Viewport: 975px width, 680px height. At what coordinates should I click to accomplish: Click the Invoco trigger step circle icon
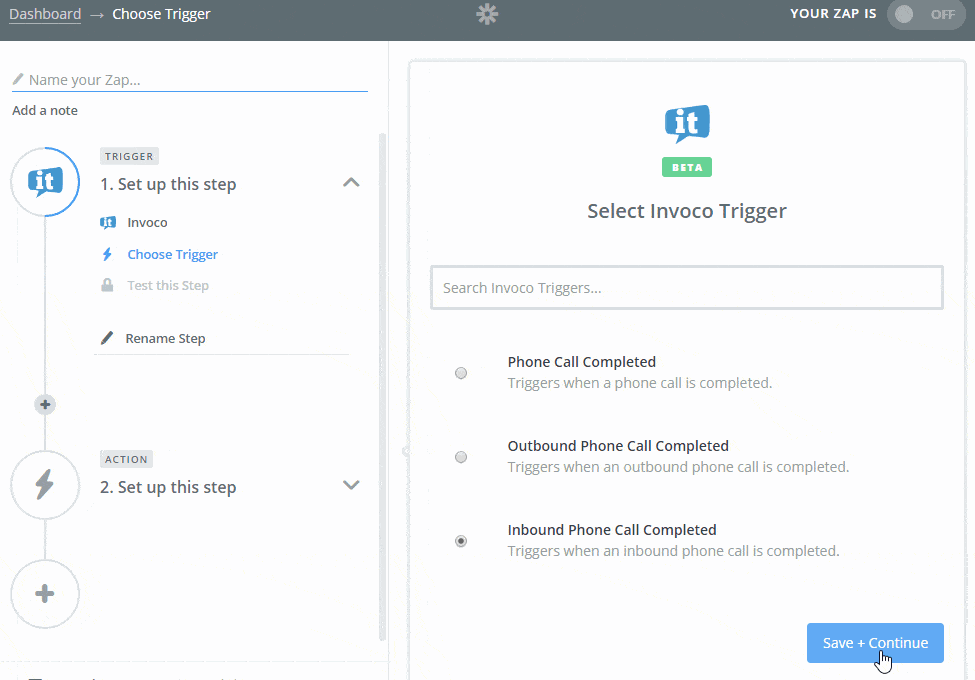point(45,181)
